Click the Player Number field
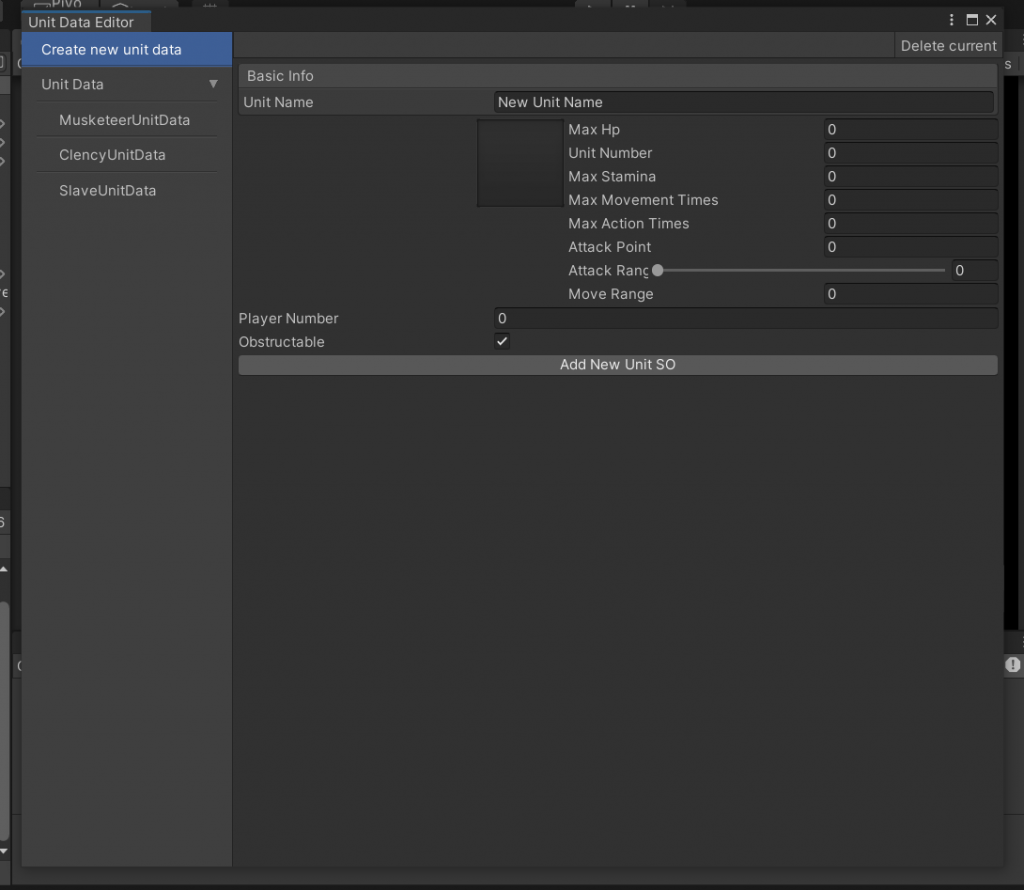This screenshot has width=1024, height=890. (x=746, y=318)
